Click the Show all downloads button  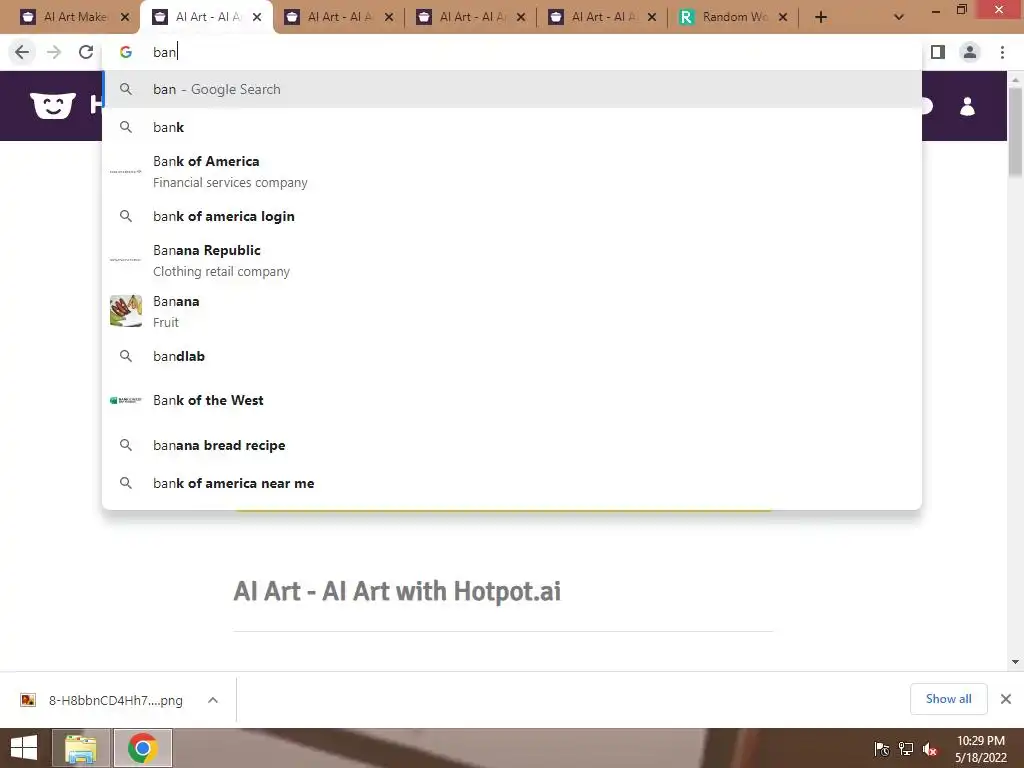point(948,699)
